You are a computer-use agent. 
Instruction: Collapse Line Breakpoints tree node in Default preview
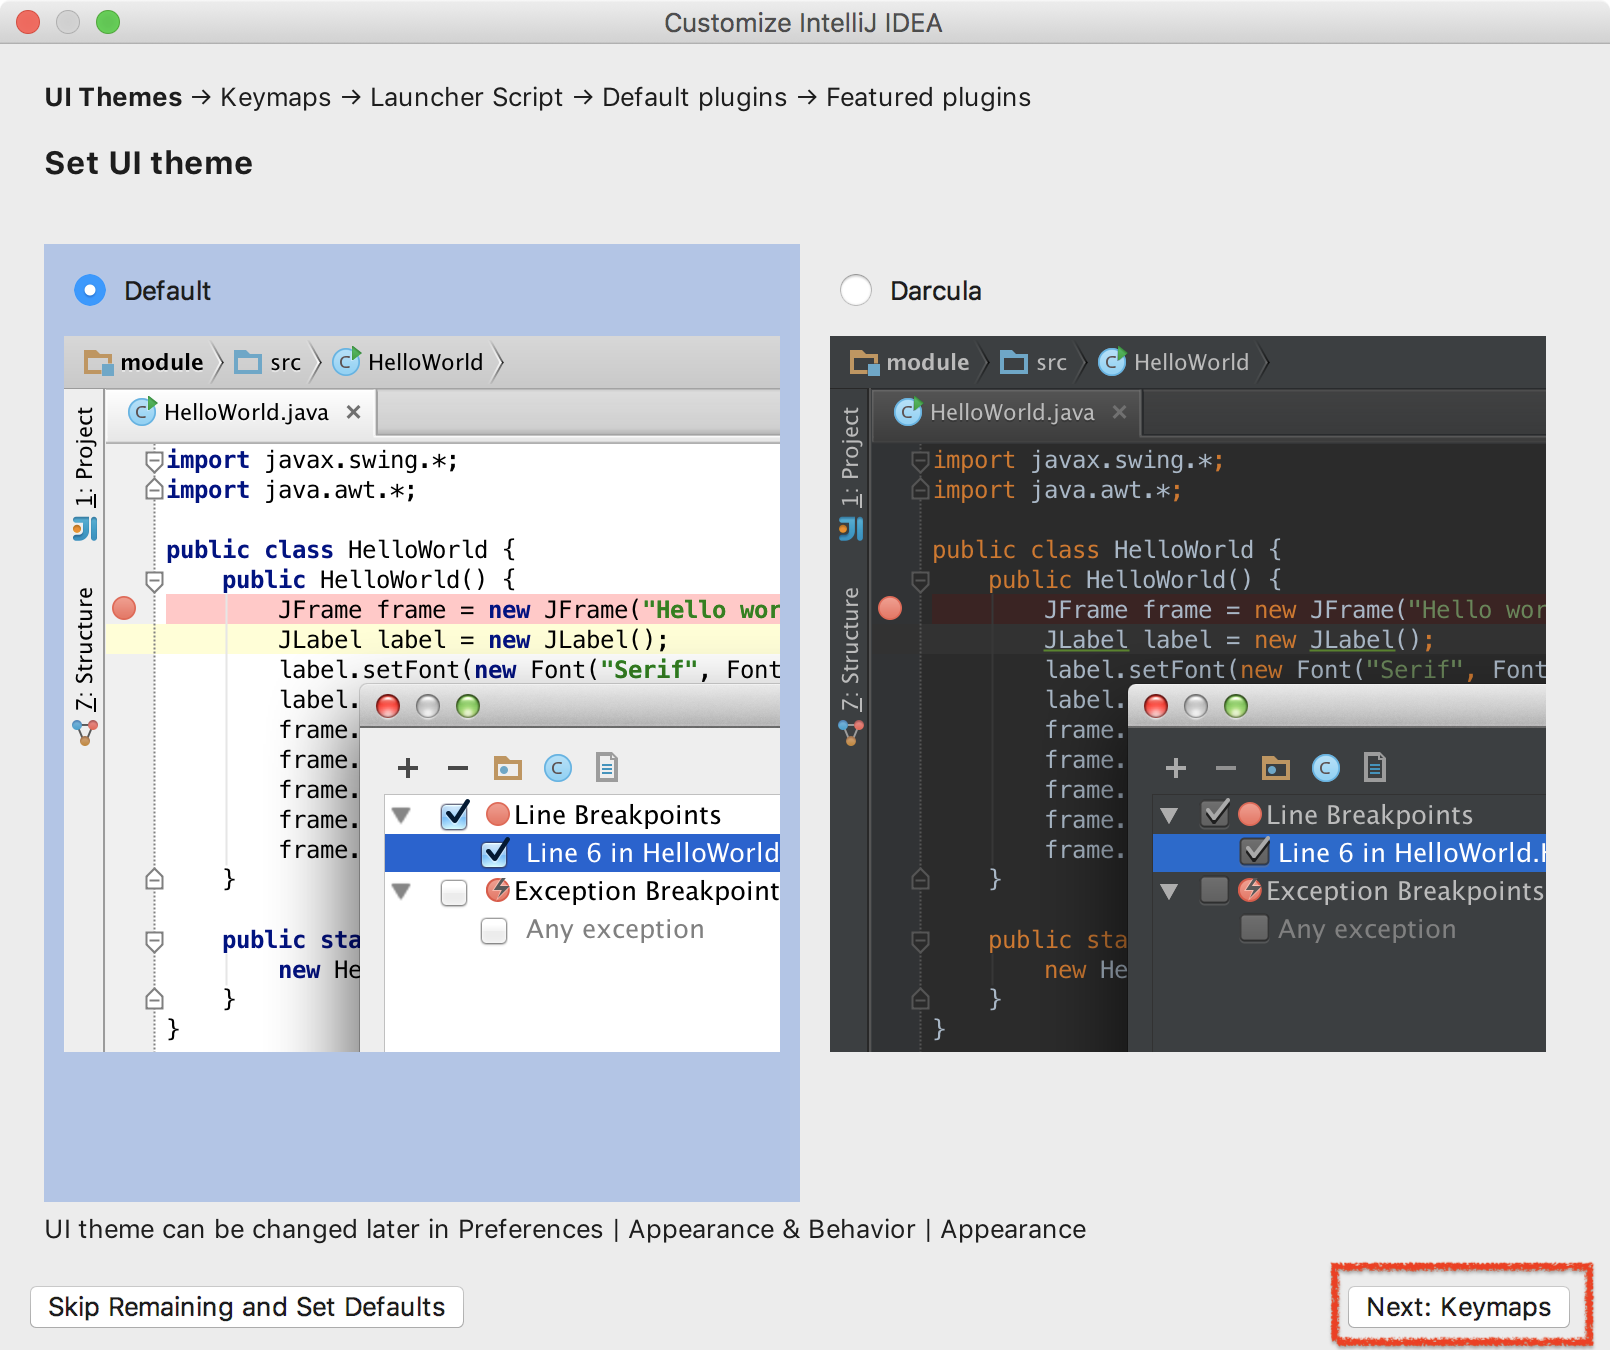click(402, 815)
